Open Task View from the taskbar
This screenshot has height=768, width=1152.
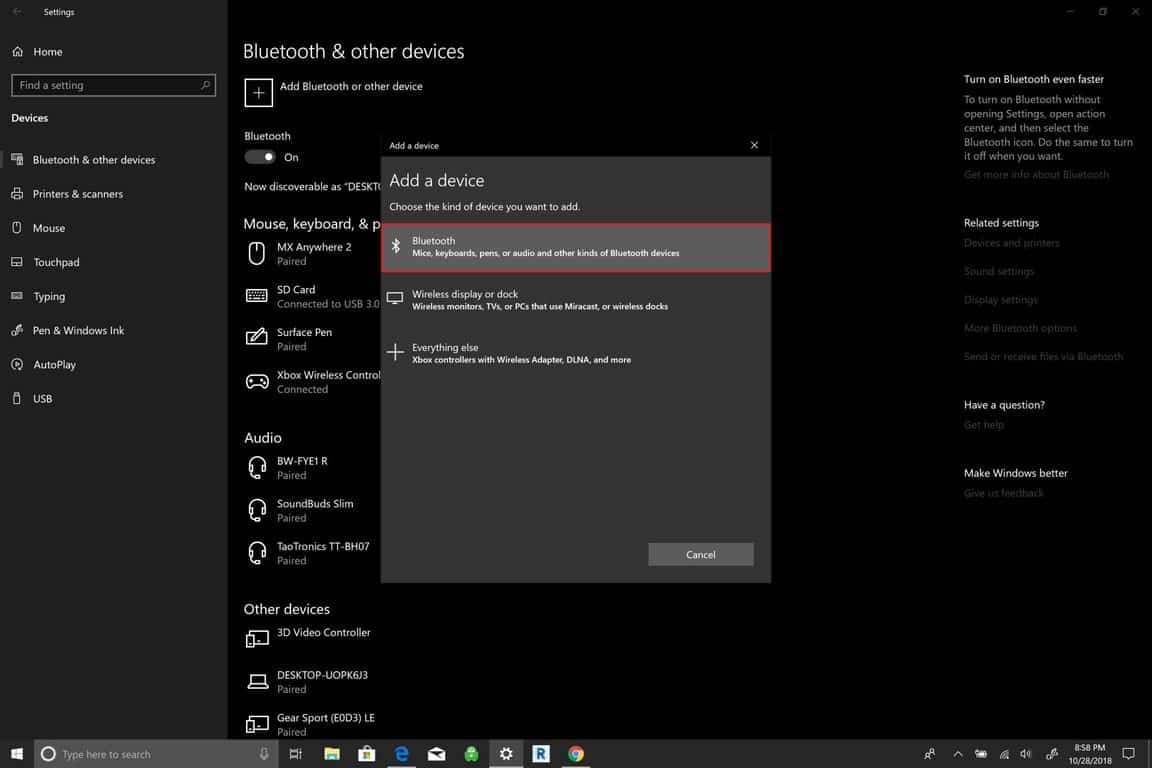tap(295, 753)
